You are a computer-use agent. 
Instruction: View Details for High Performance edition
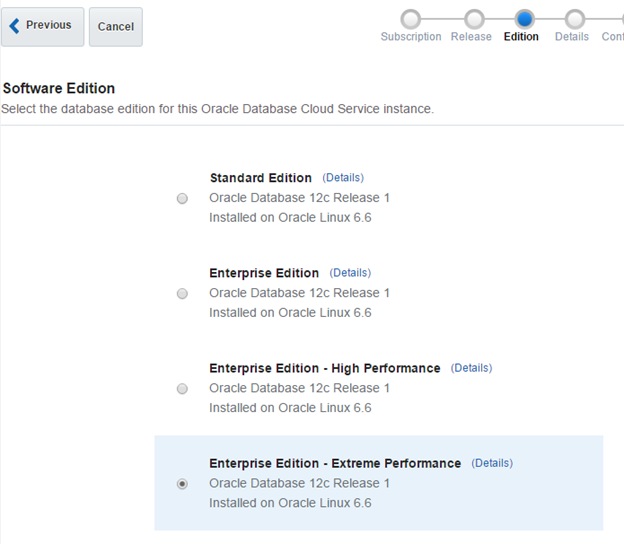(x=472, y=368)
